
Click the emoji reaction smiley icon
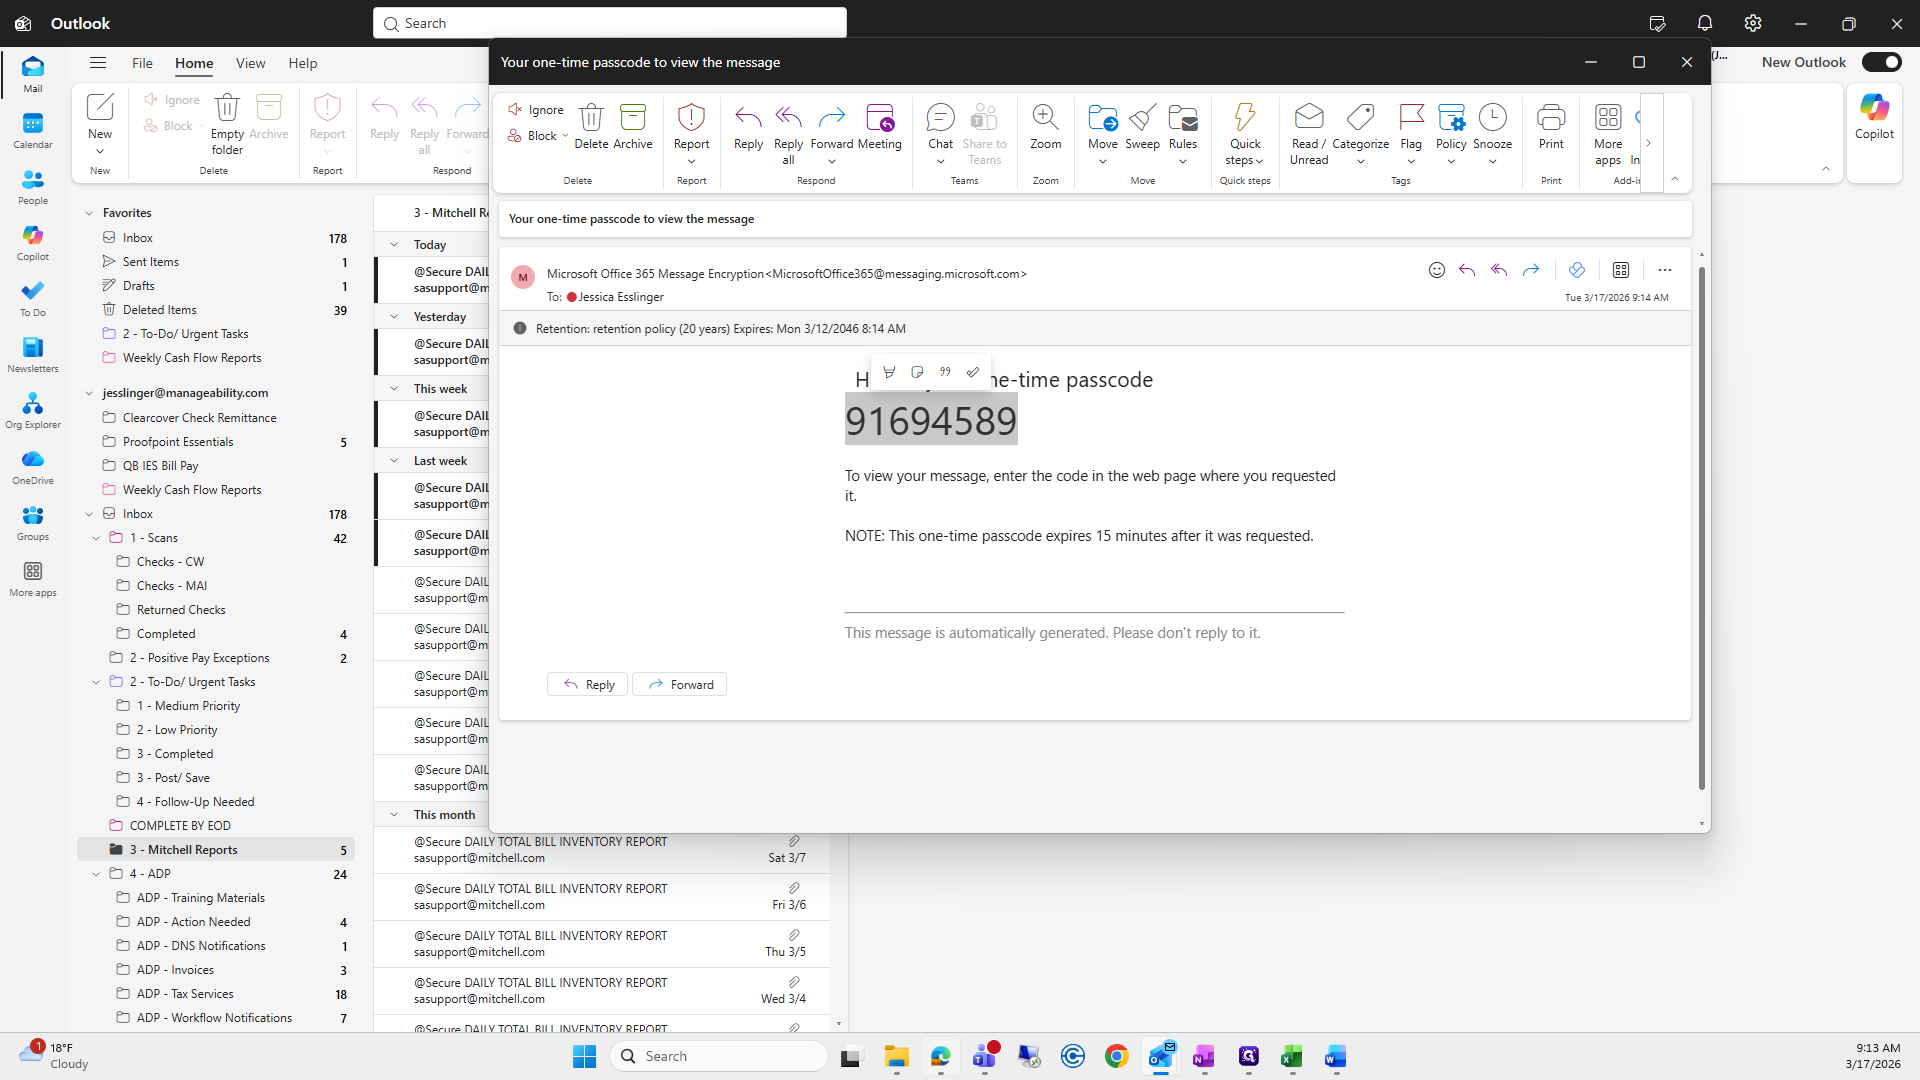point(1436,270)
